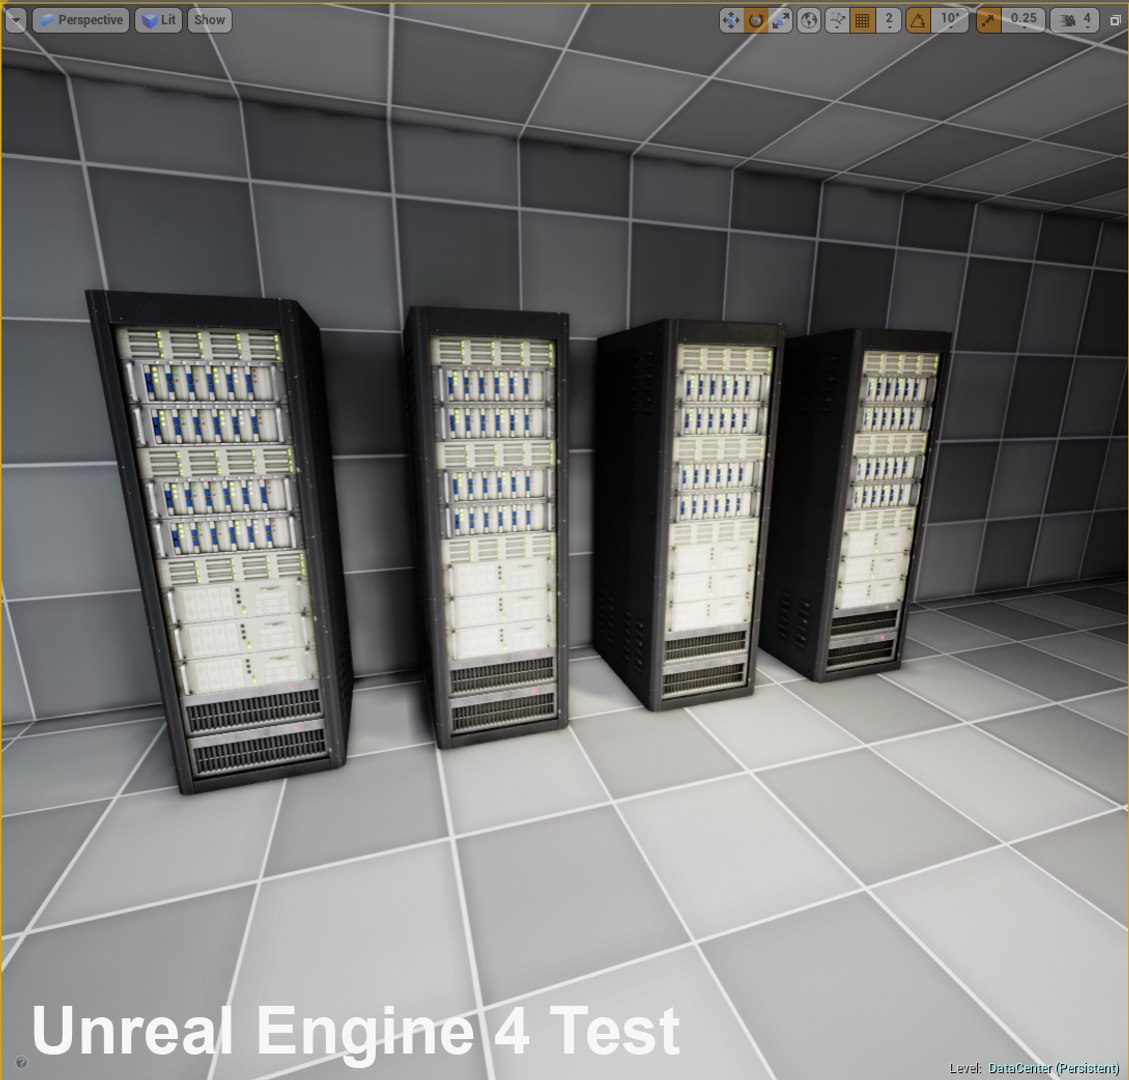Maximize or restore the viewport

[1115, 20]
